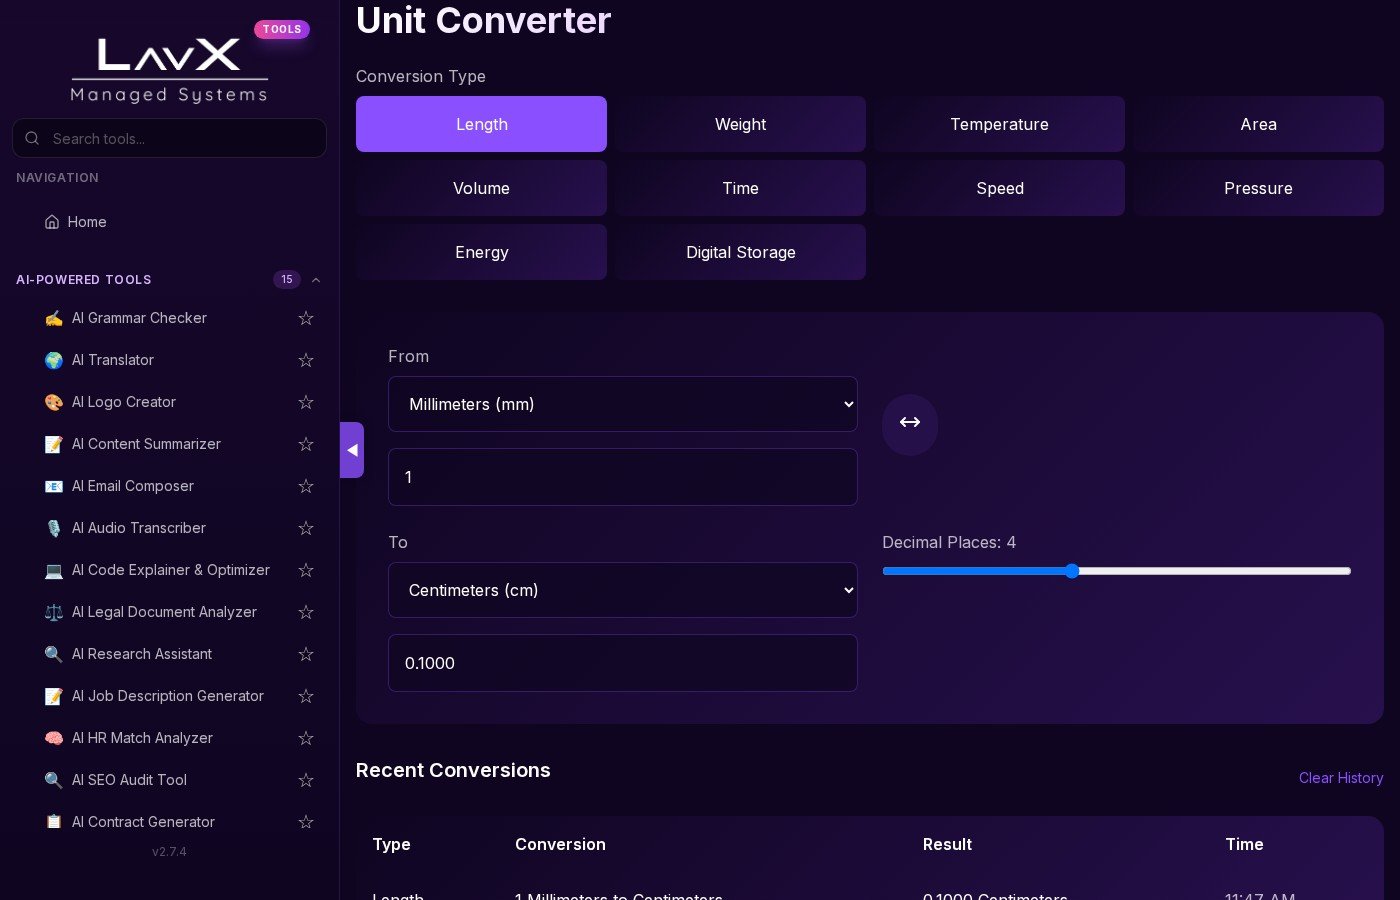Click the AI Audio Transcriber microphone icon
This screenshot has height=900, width=1400.
[54, 528]
